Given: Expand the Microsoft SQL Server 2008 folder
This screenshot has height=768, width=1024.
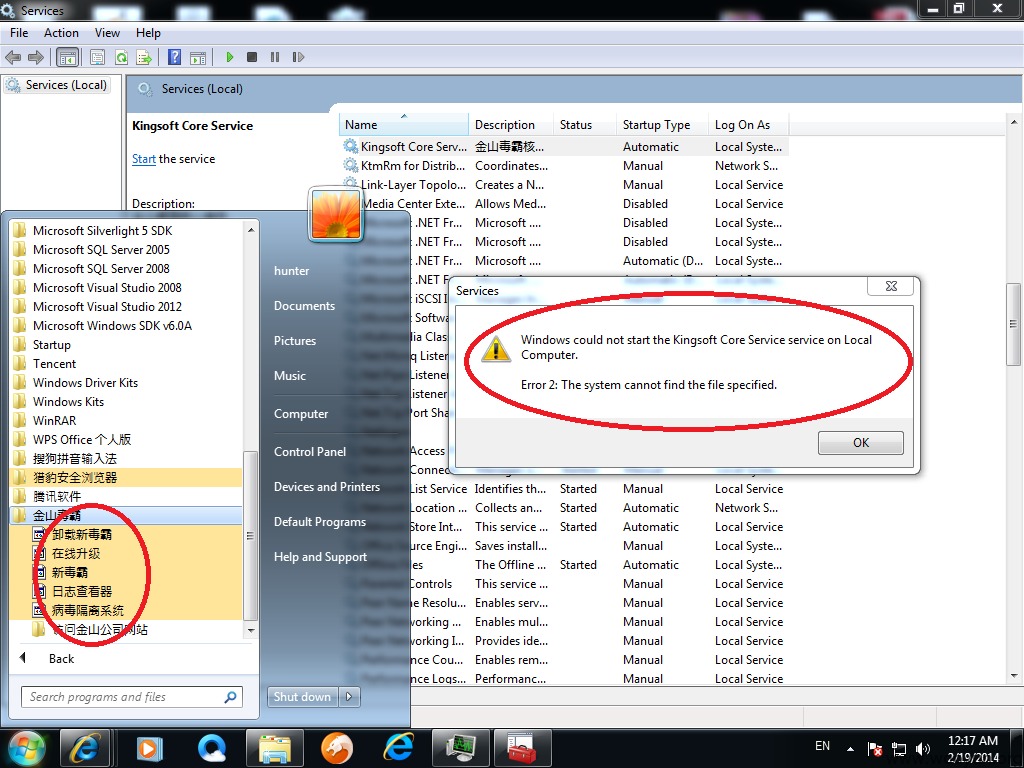Looking at the screenshot, I should [x=127, y=268].
